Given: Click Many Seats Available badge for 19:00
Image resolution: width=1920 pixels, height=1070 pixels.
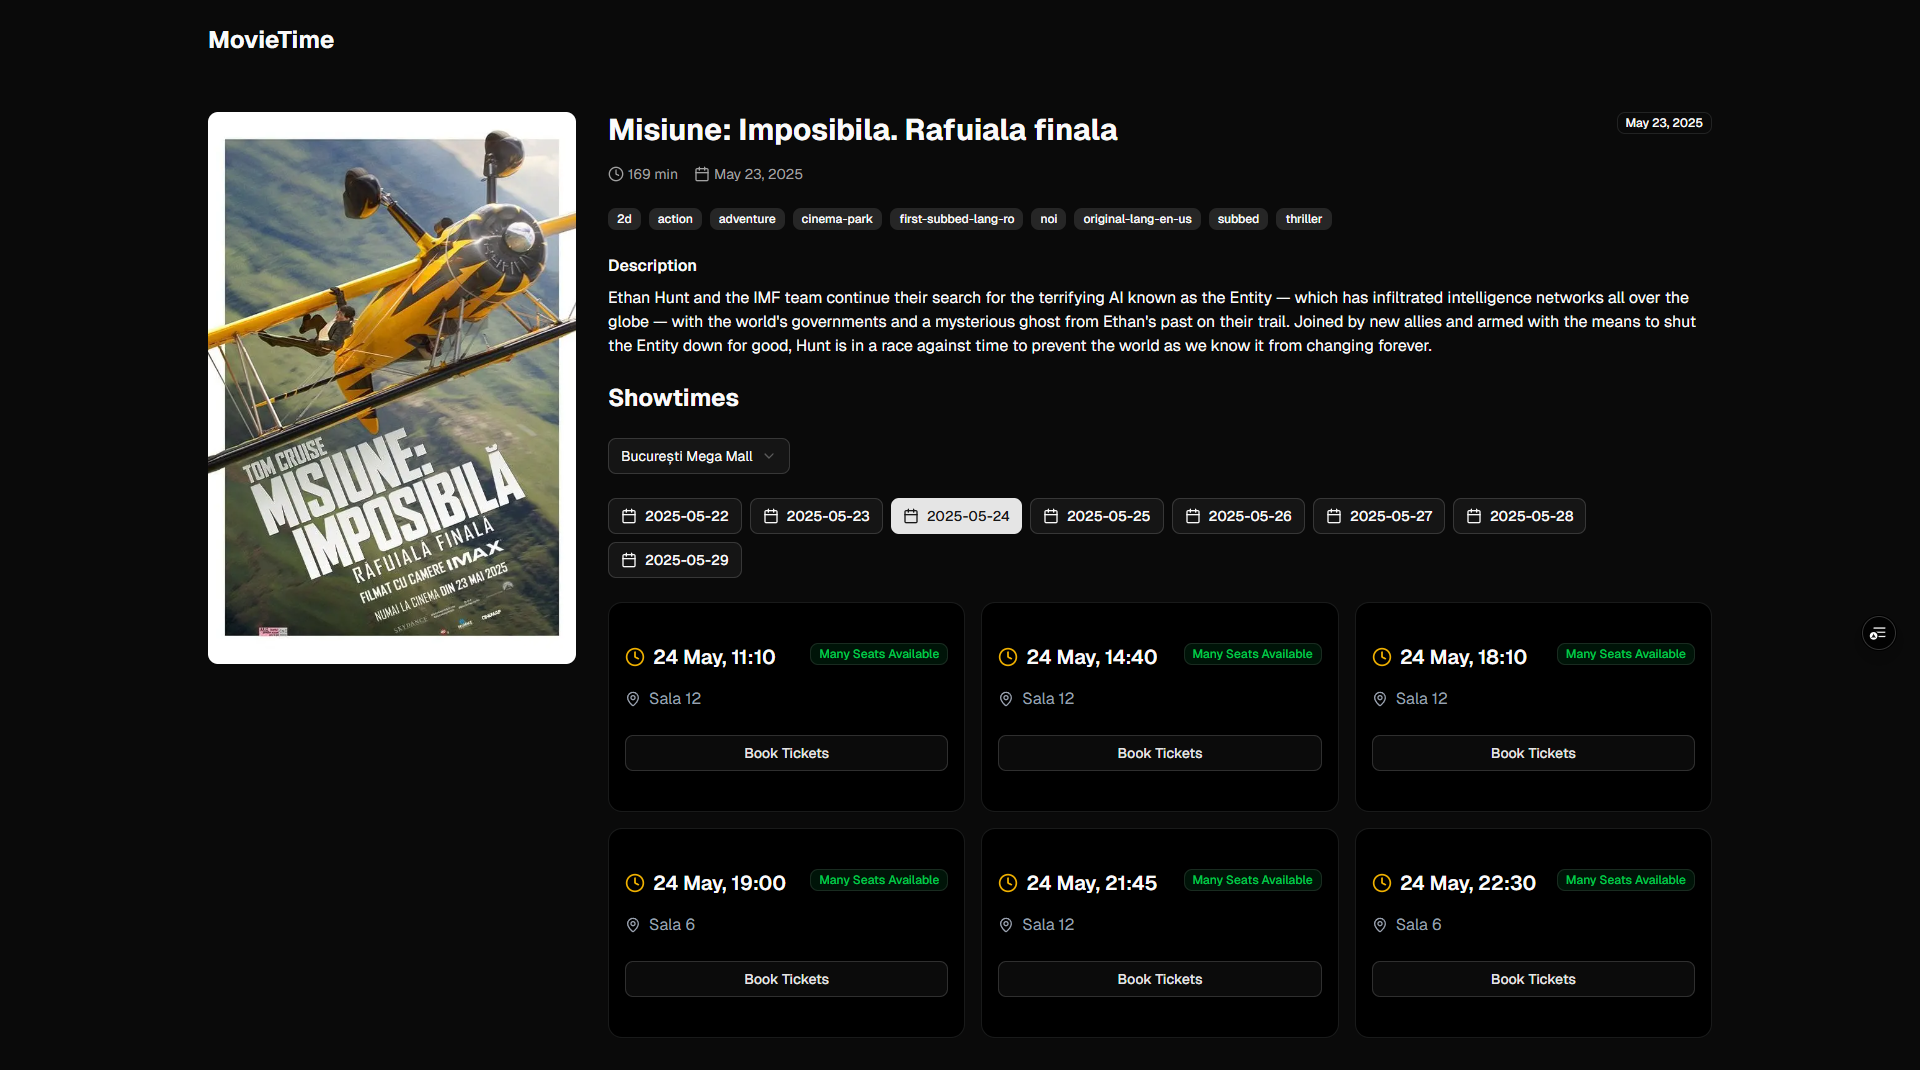Looking at the screenshot, I should click(879, 880).
